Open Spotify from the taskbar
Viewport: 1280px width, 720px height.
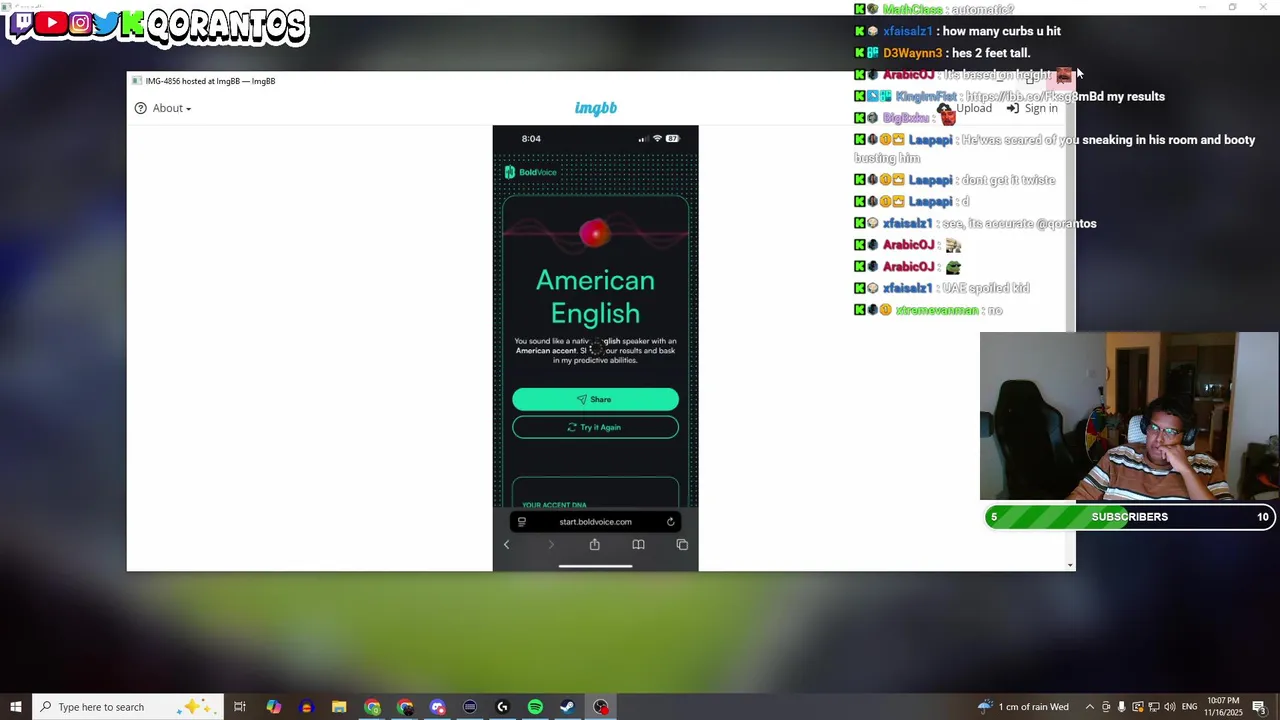click(x=535, y=707)
